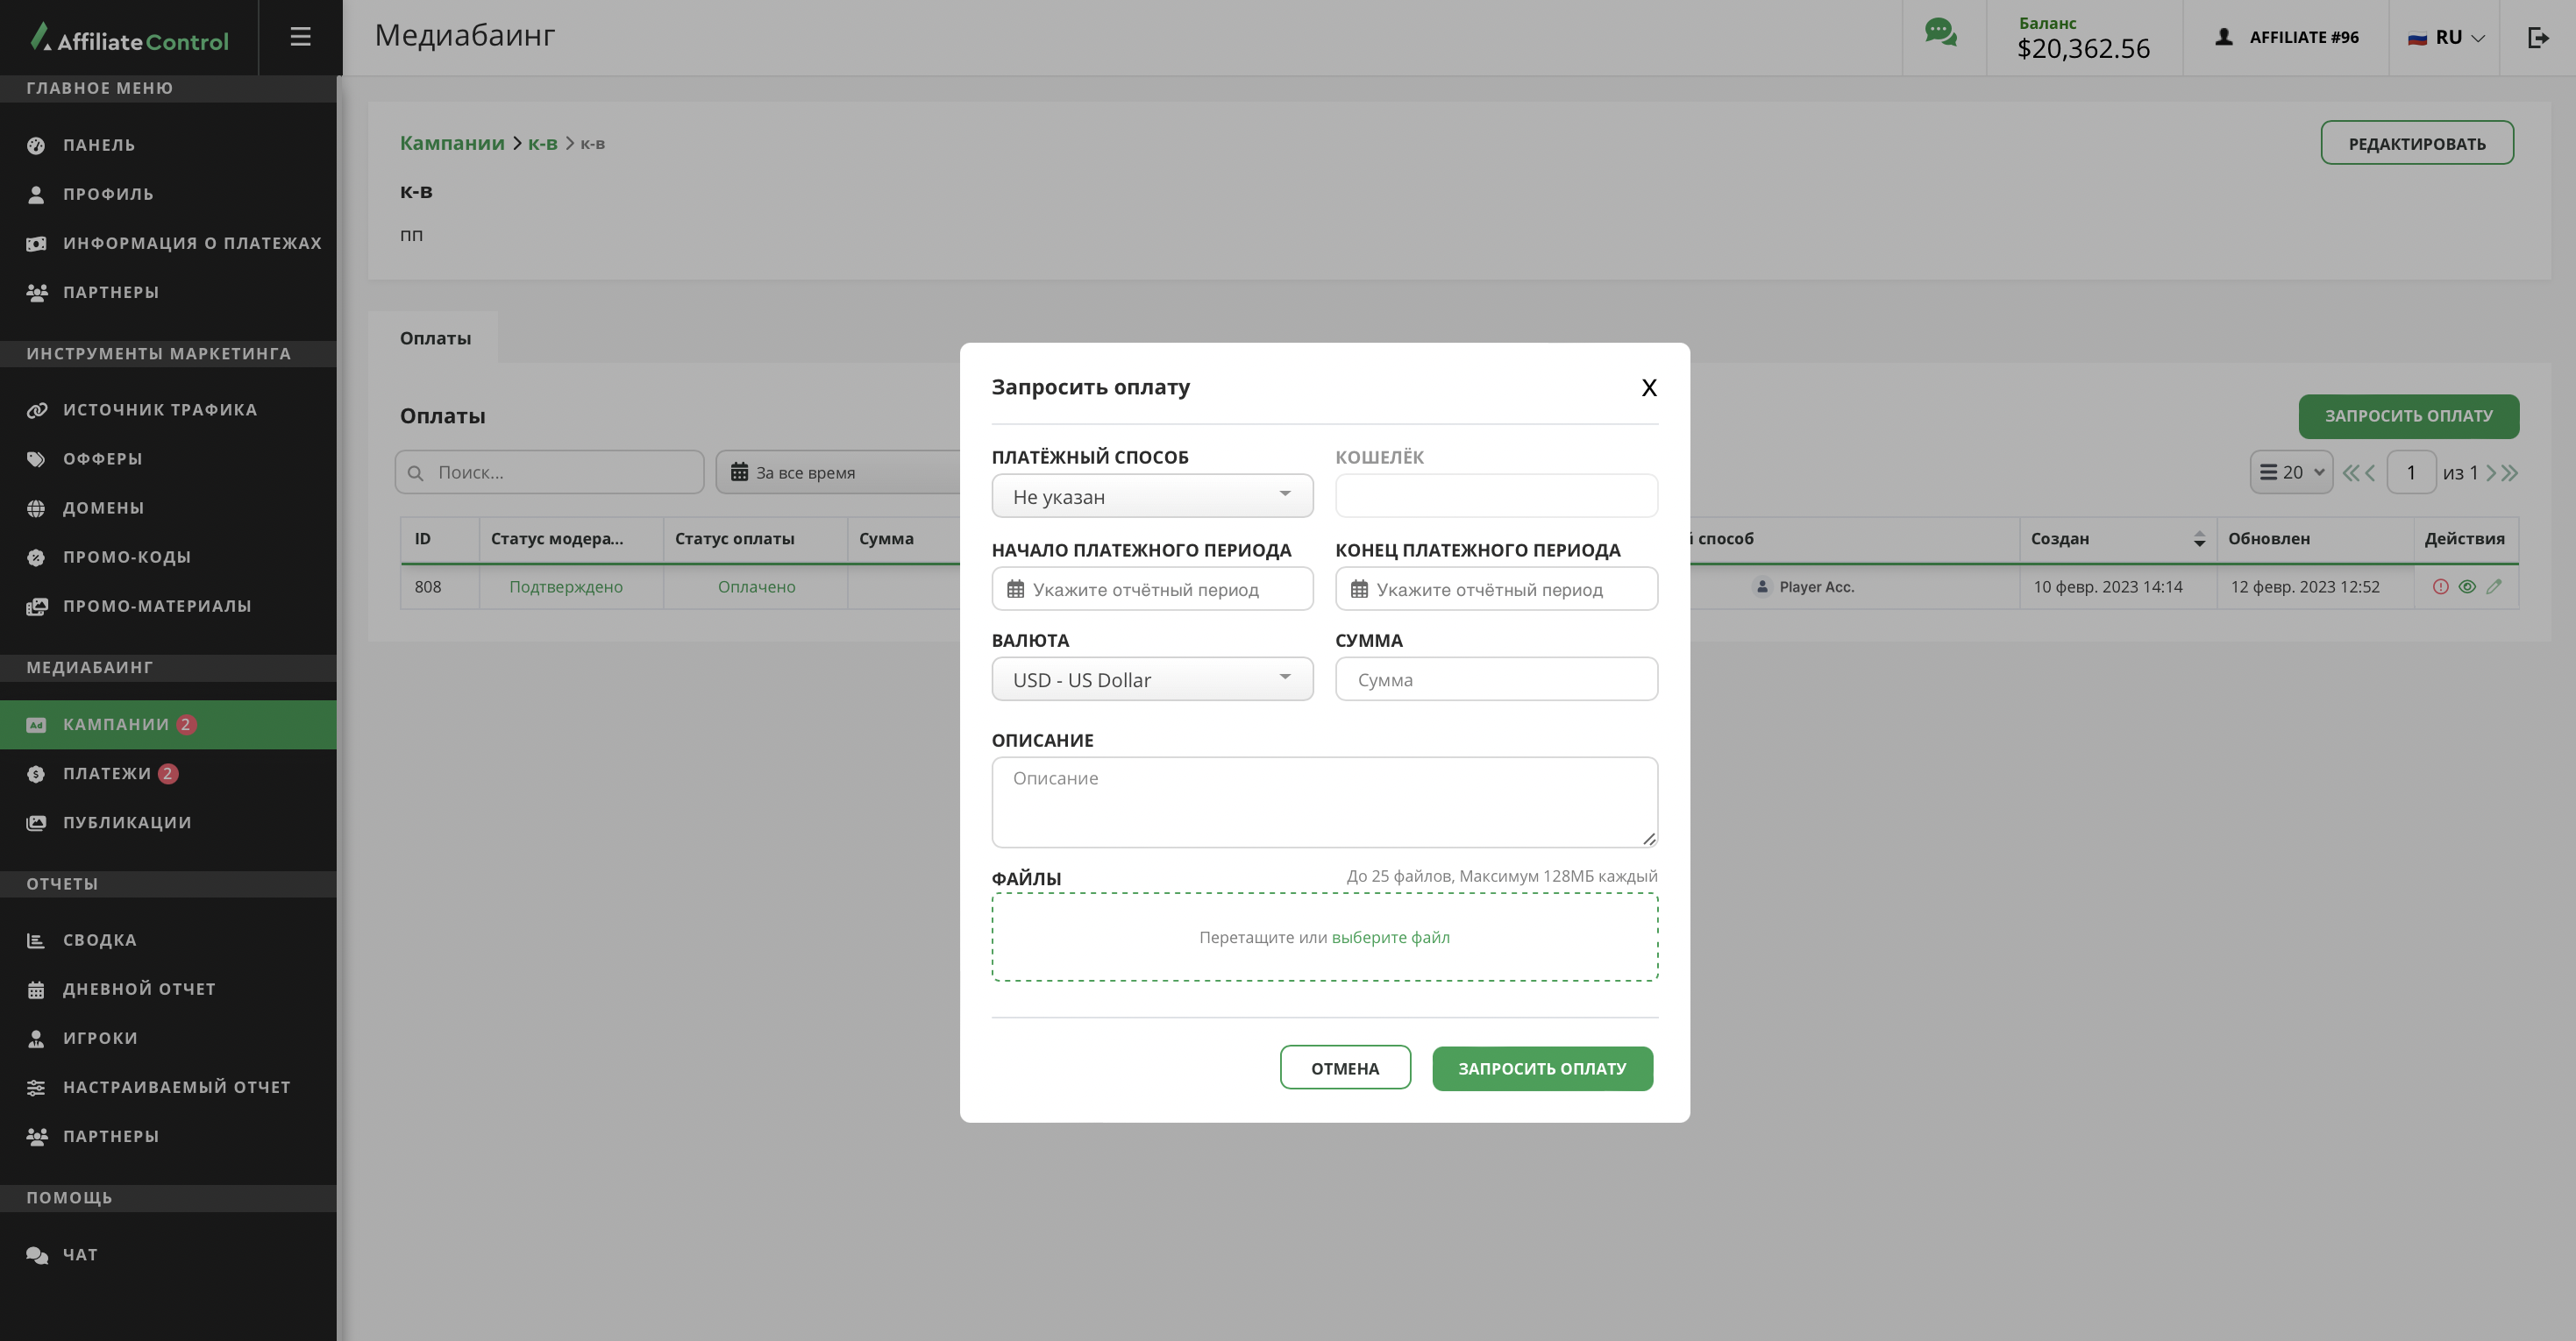Click the red alert icon in the Actions column
Image resolution: width=2576 pixels, height=1341 pixels.
[x=2440, y=587]
